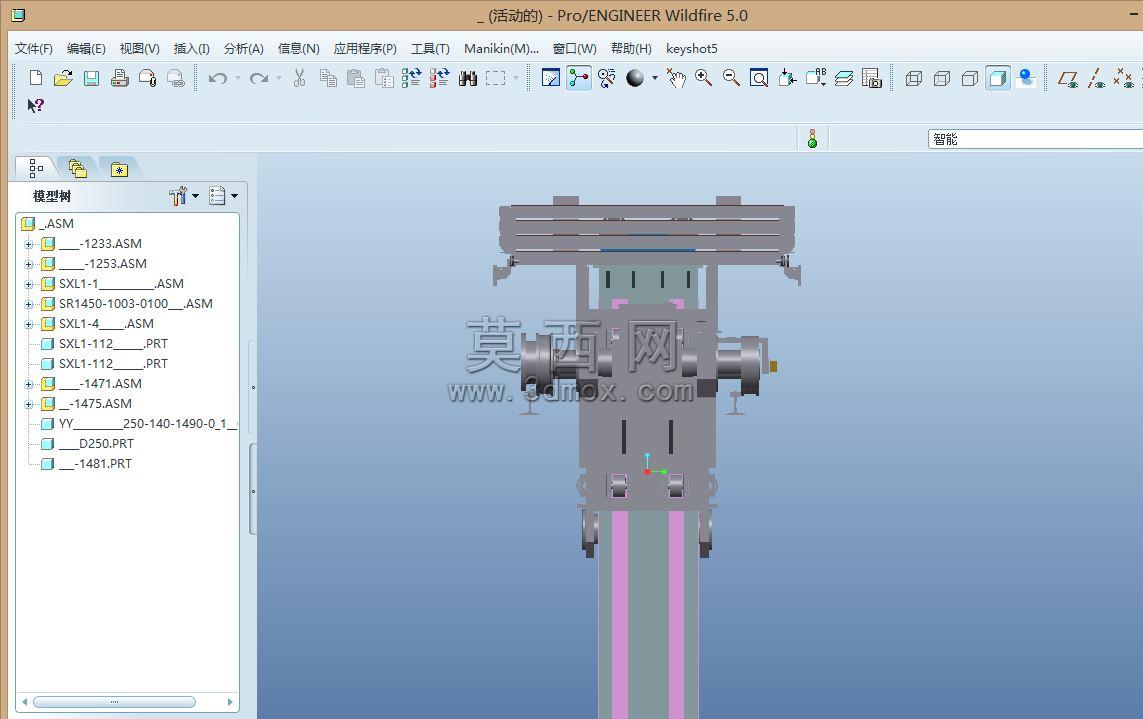Expand the SXL1-4 assembly node
This screenshot has height=719, width=1143.
click(28, 324)
